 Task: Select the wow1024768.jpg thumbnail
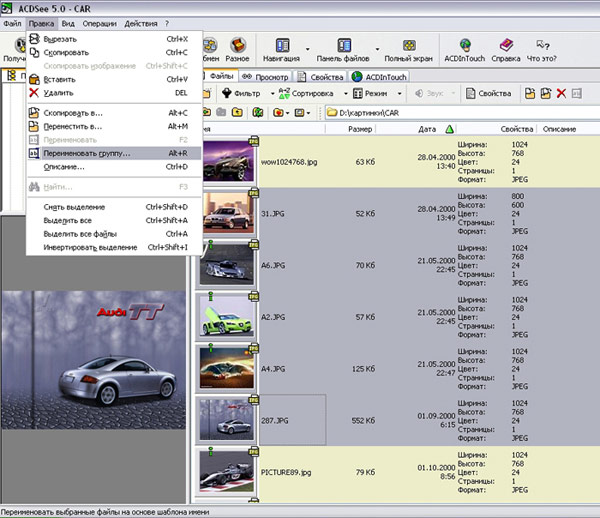point(228,161)
